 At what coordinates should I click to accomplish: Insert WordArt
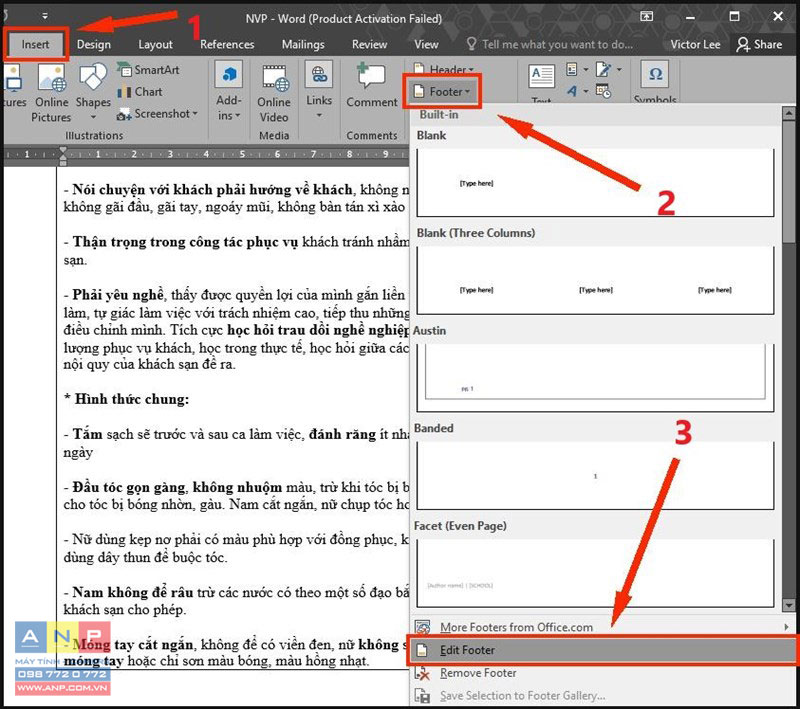click(572, 91)
